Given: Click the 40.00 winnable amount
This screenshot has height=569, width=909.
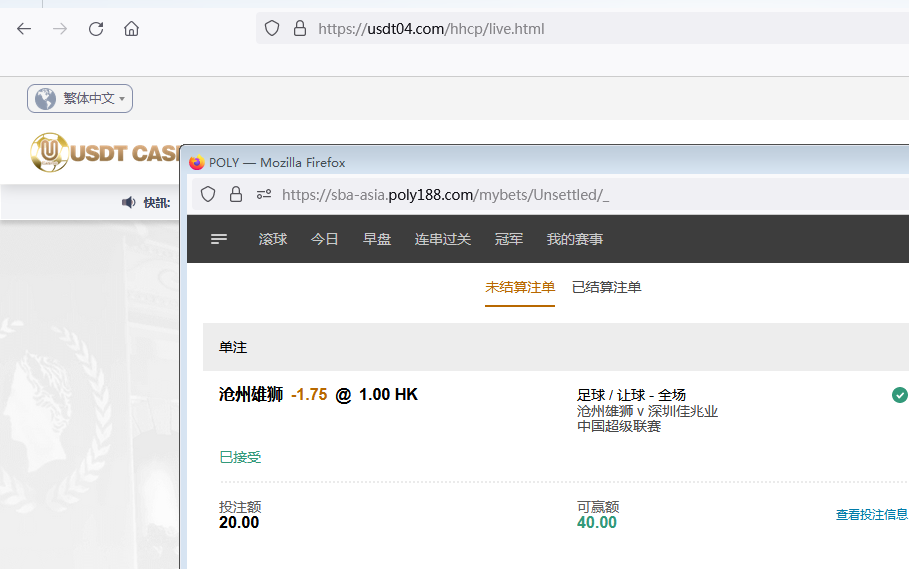Looking at the screenshot, I should [x=597, y=523].
